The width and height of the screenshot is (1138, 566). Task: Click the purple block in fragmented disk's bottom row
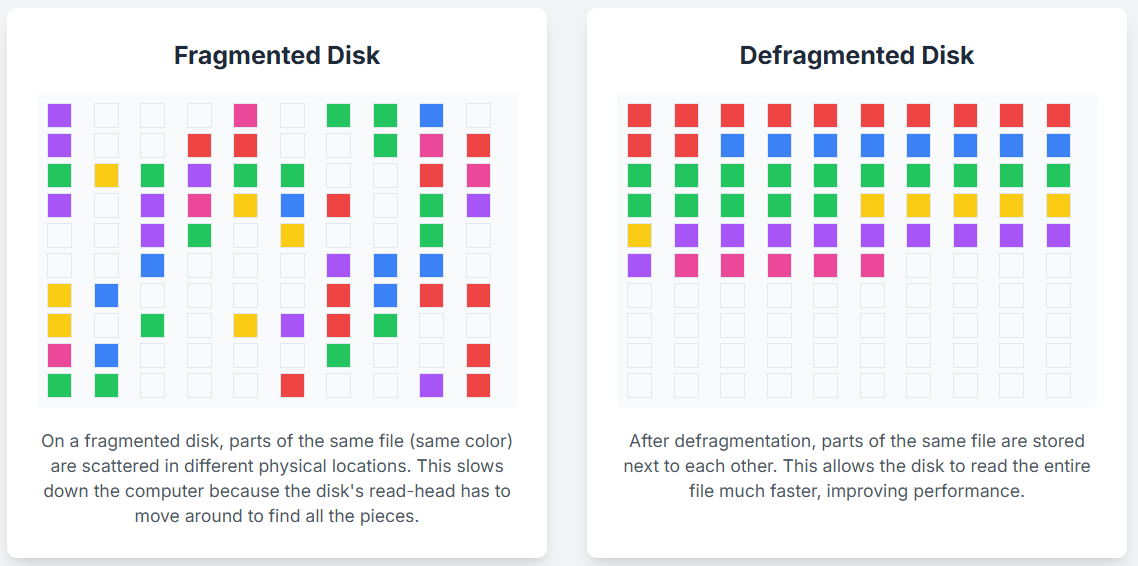pos(432,386)
